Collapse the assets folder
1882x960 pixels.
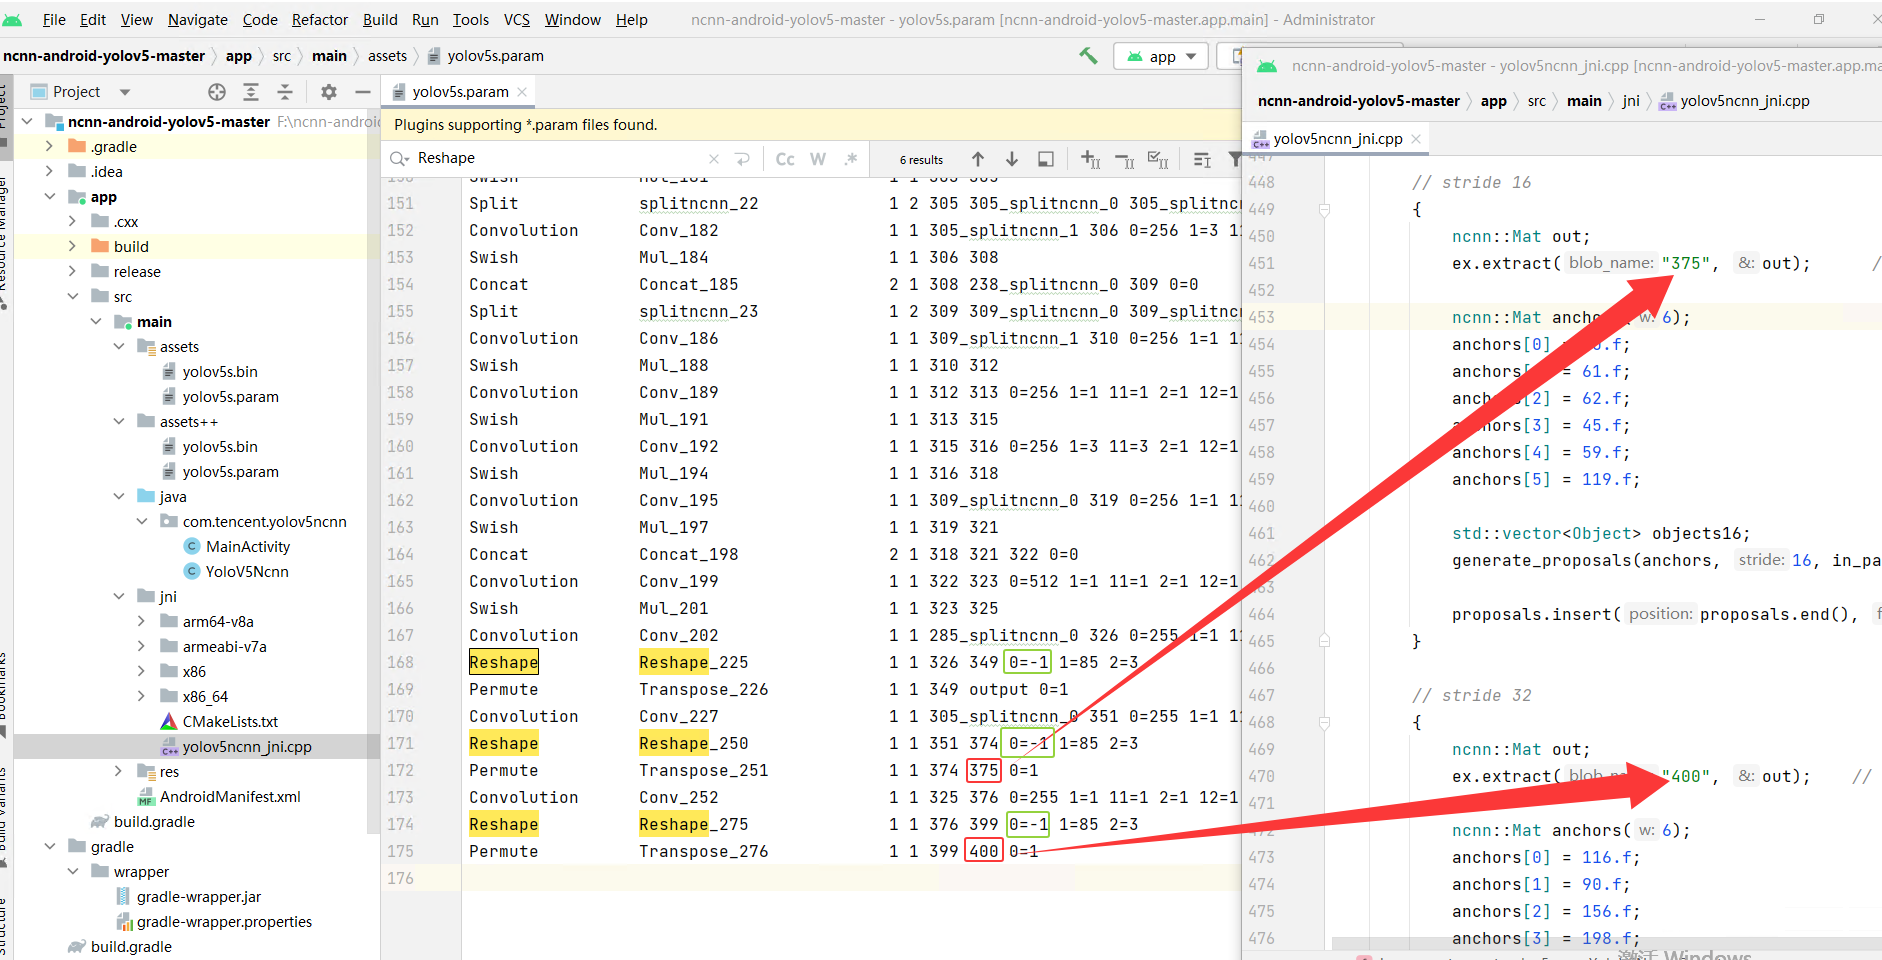119,347
